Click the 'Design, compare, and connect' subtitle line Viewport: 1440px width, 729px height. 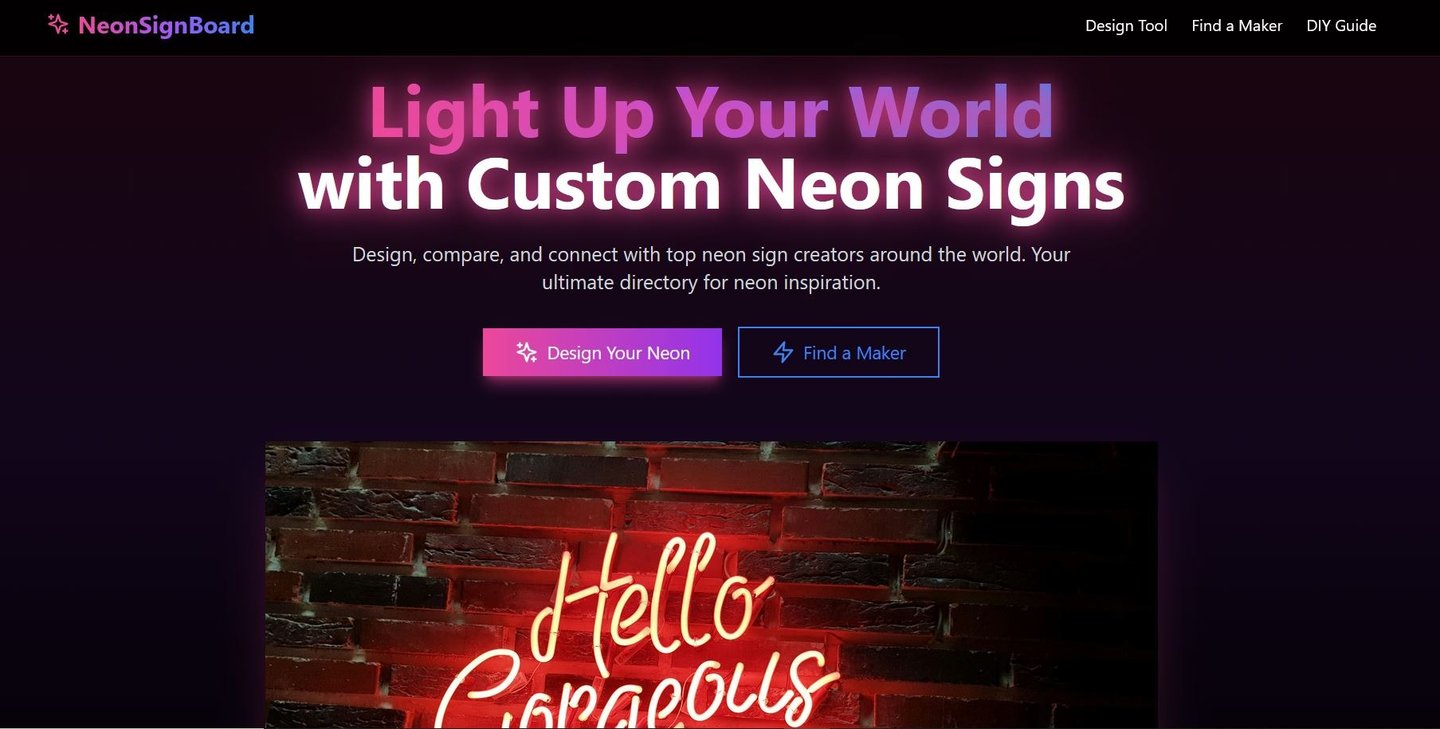pyautogui.click(x=711, y=254)
